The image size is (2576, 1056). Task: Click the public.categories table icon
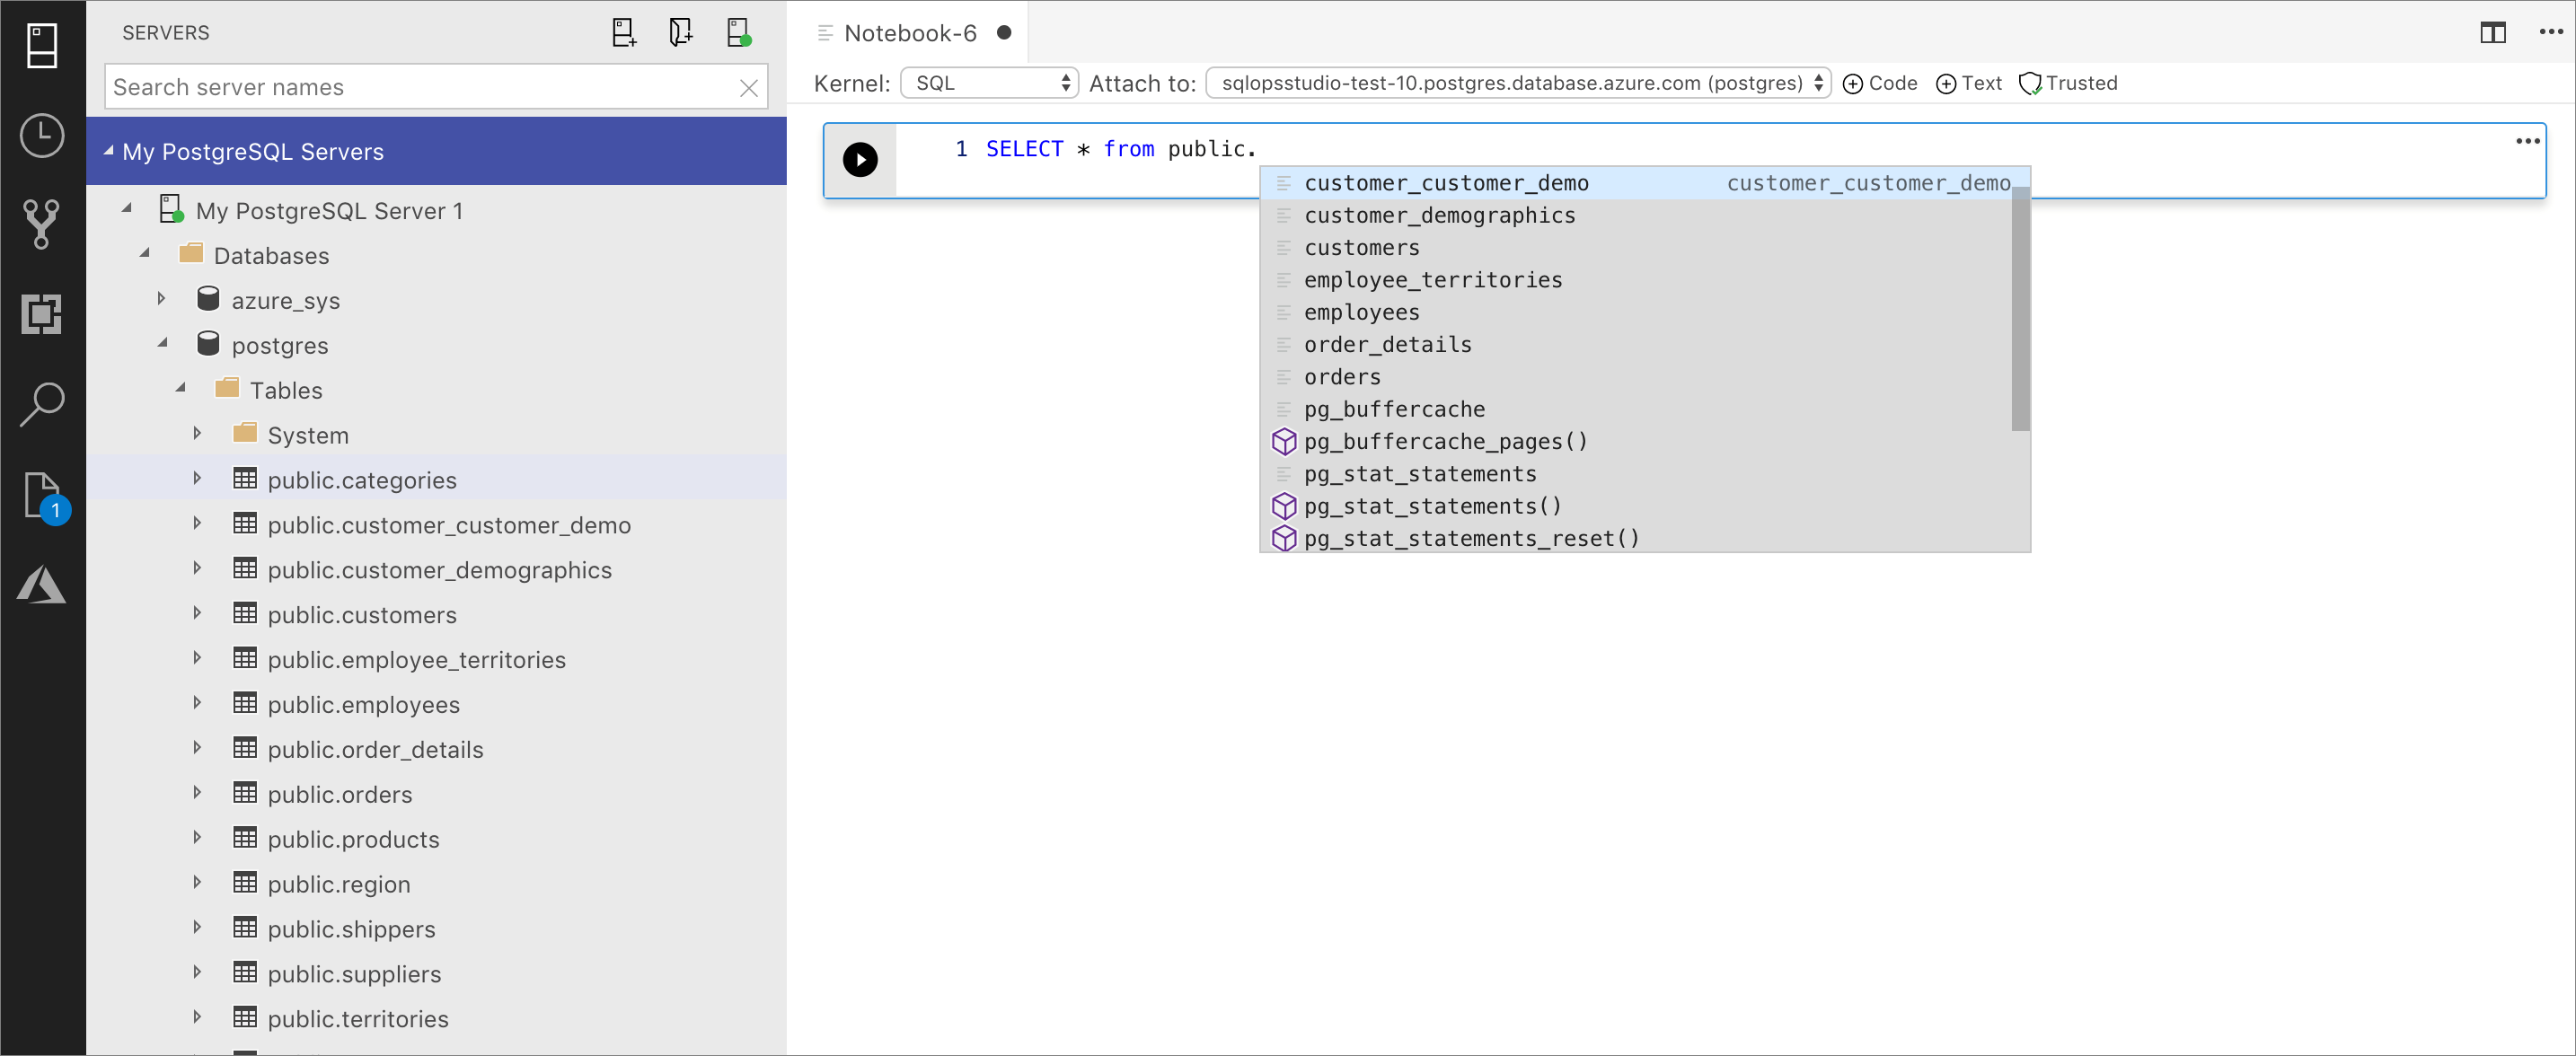245,478
